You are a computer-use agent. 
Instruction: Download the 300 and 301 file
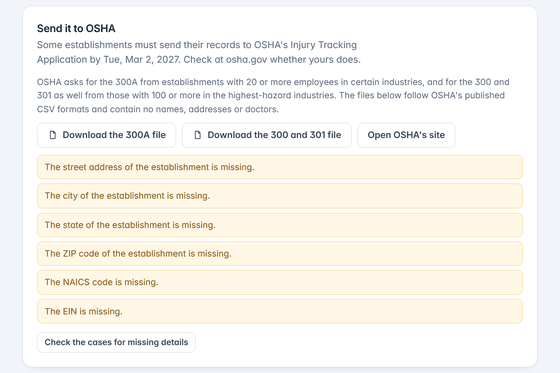267,135
